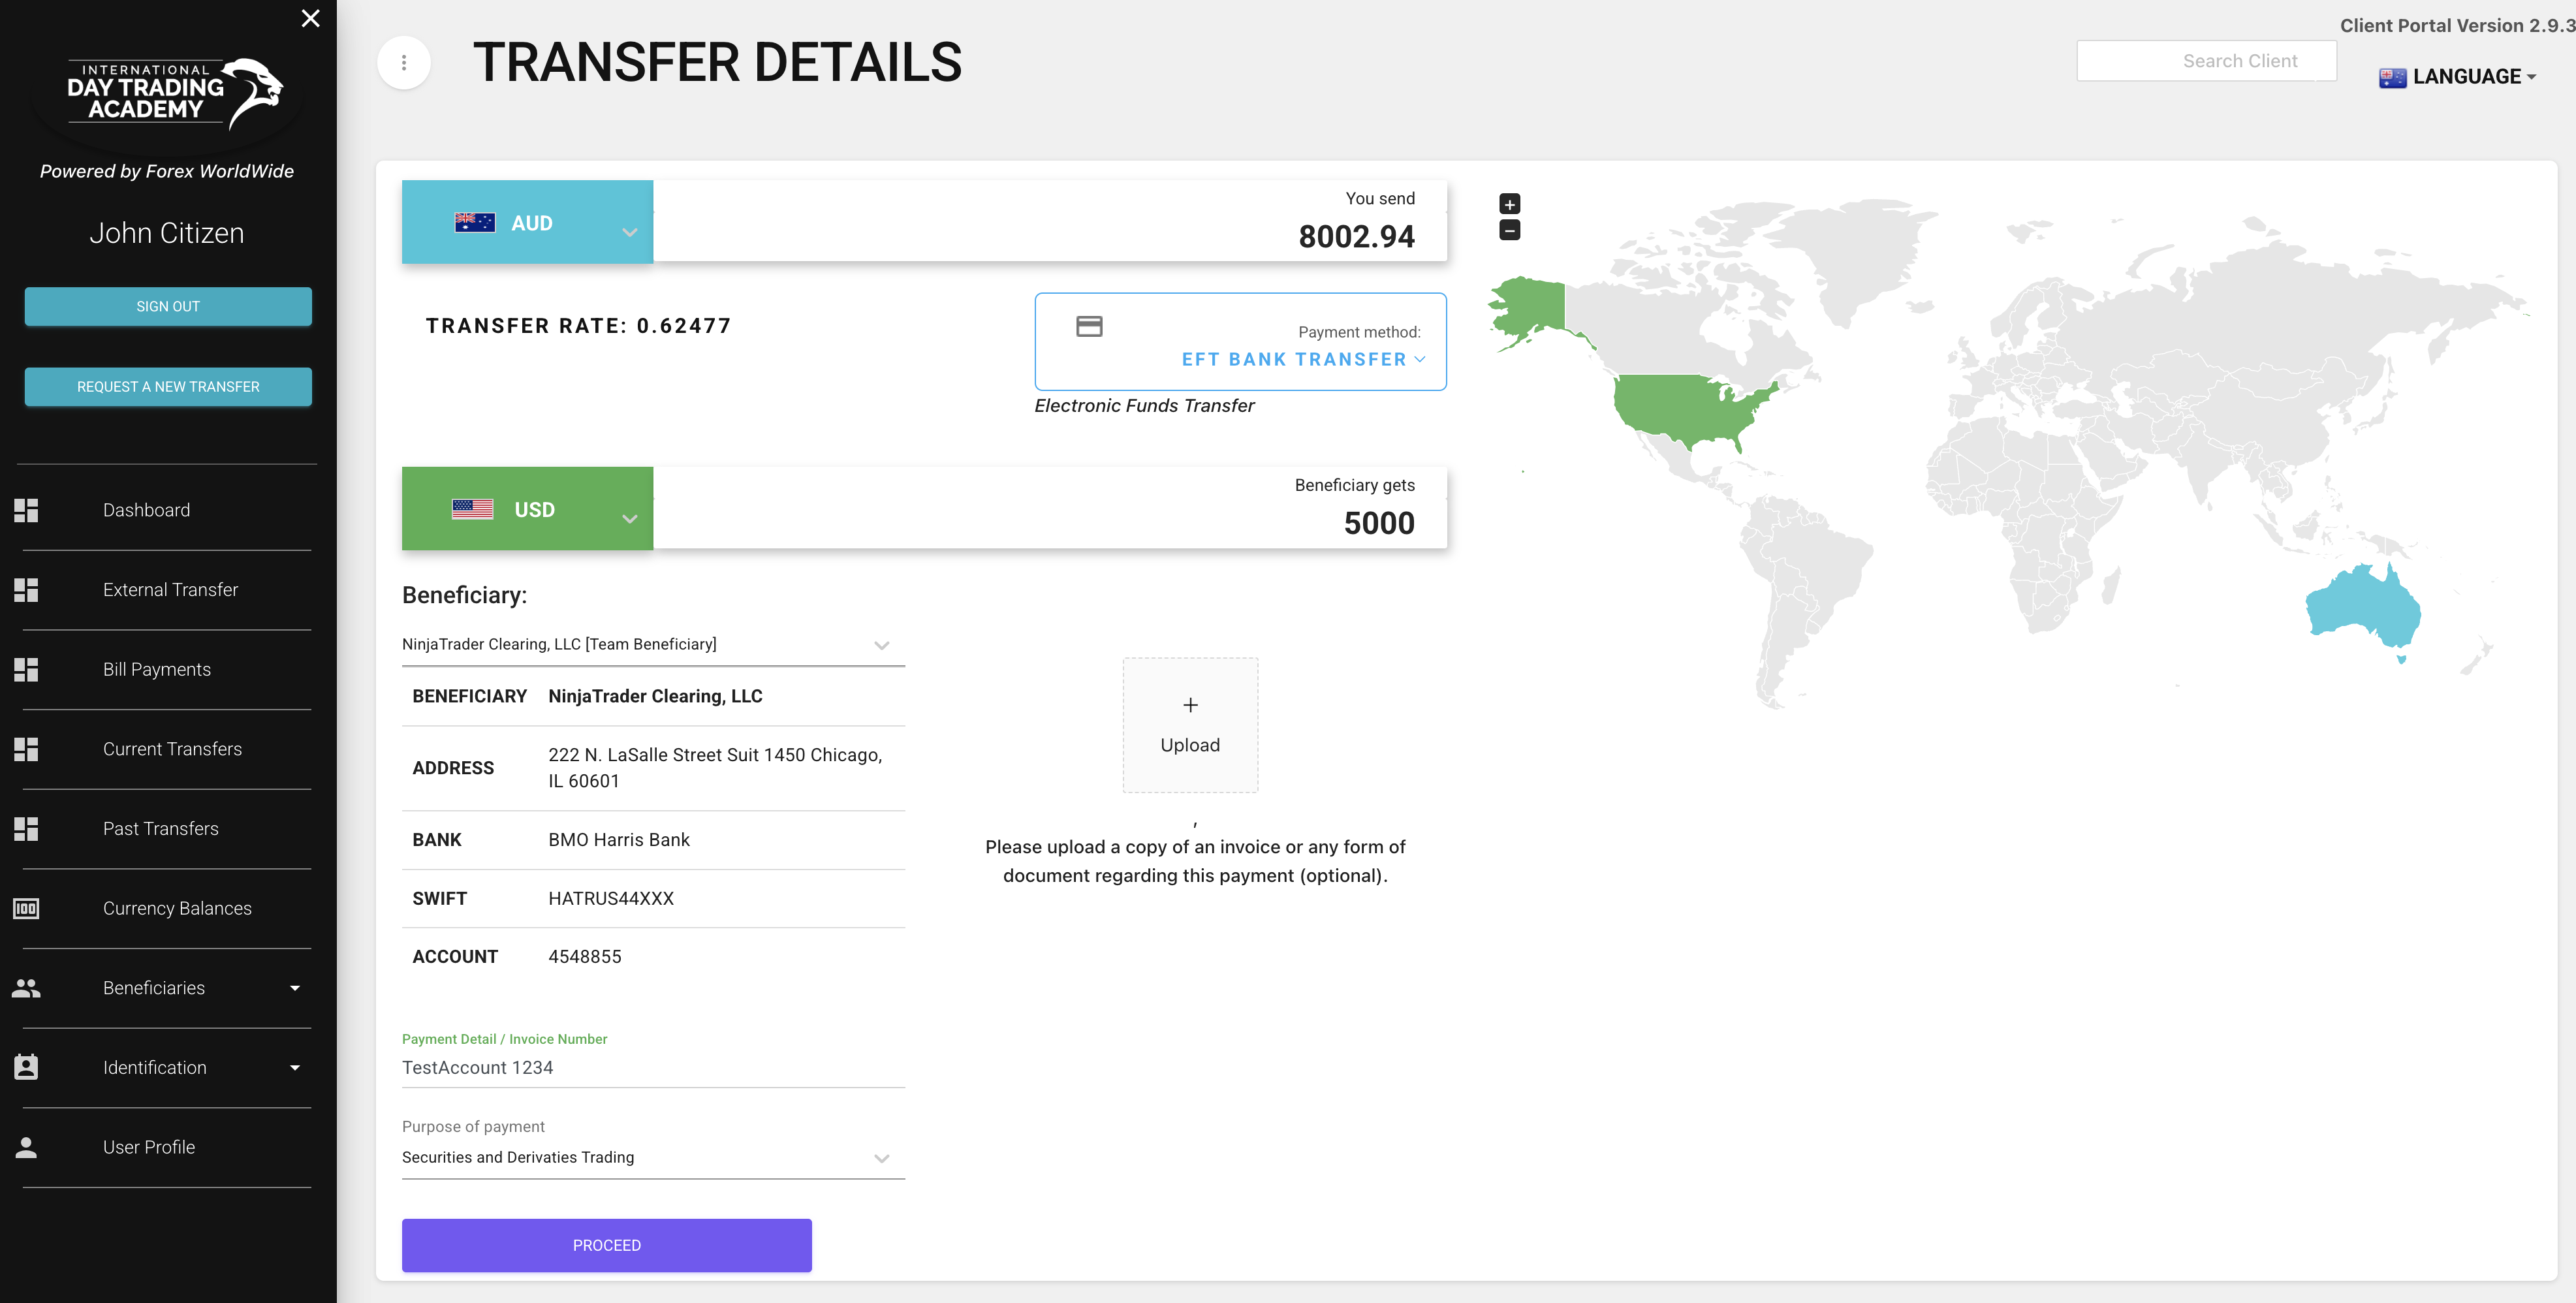Image resolution: width=2576 pixels, height=1303 pixels.
Task: Click Request a New Transfer button
Action: pyautogui.click(x=168, y=387)
